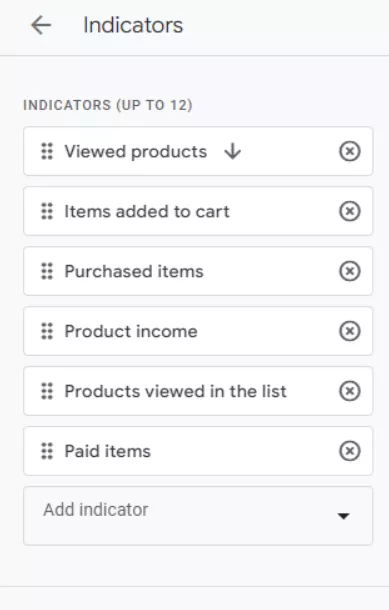Viewport: 389px width, 610px height.
Task: Click the drag handle of Viewed products
Action: point(47,151)
